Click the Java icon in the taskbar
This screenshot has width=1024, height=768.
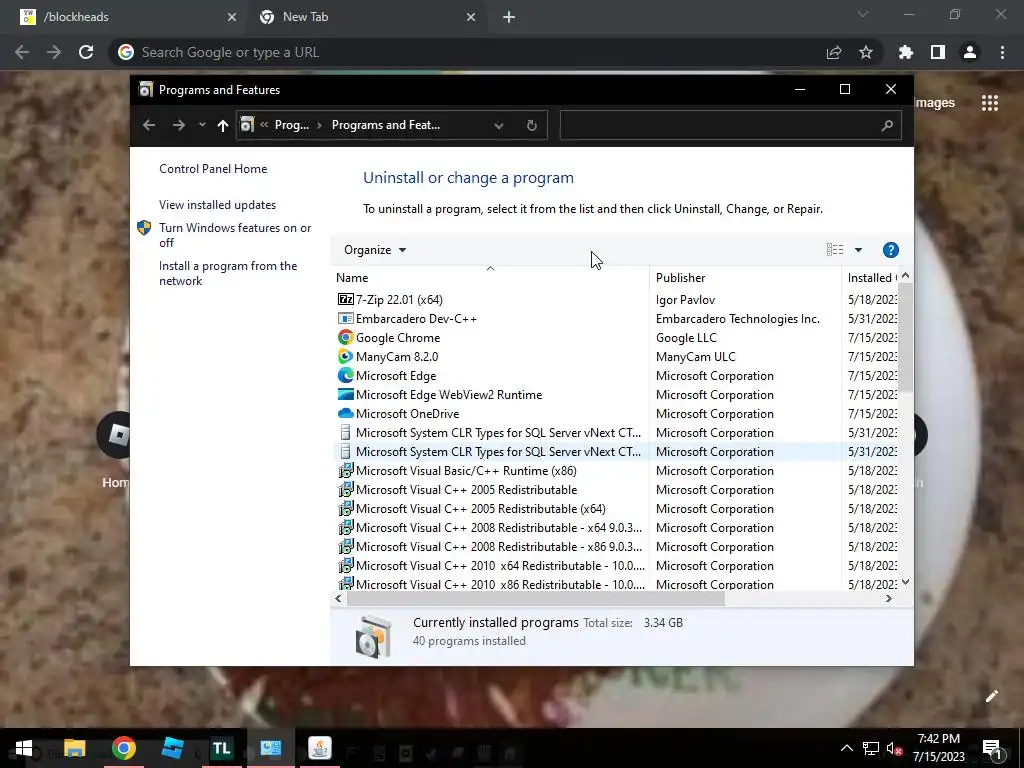tap(319, 748)
